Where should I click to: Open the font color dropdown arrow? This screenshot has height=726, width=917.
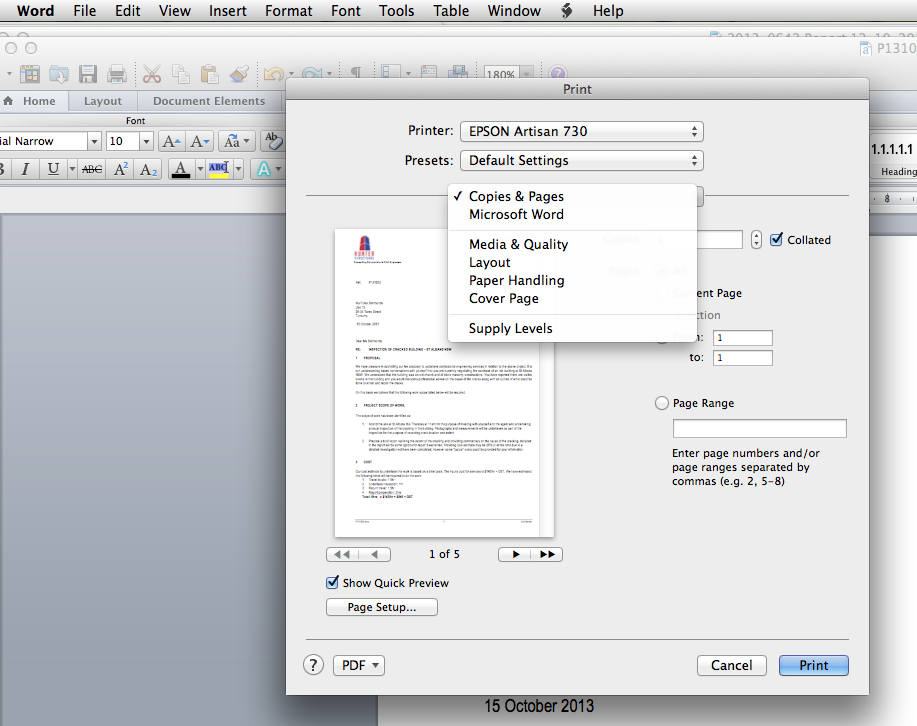(200, 169)
